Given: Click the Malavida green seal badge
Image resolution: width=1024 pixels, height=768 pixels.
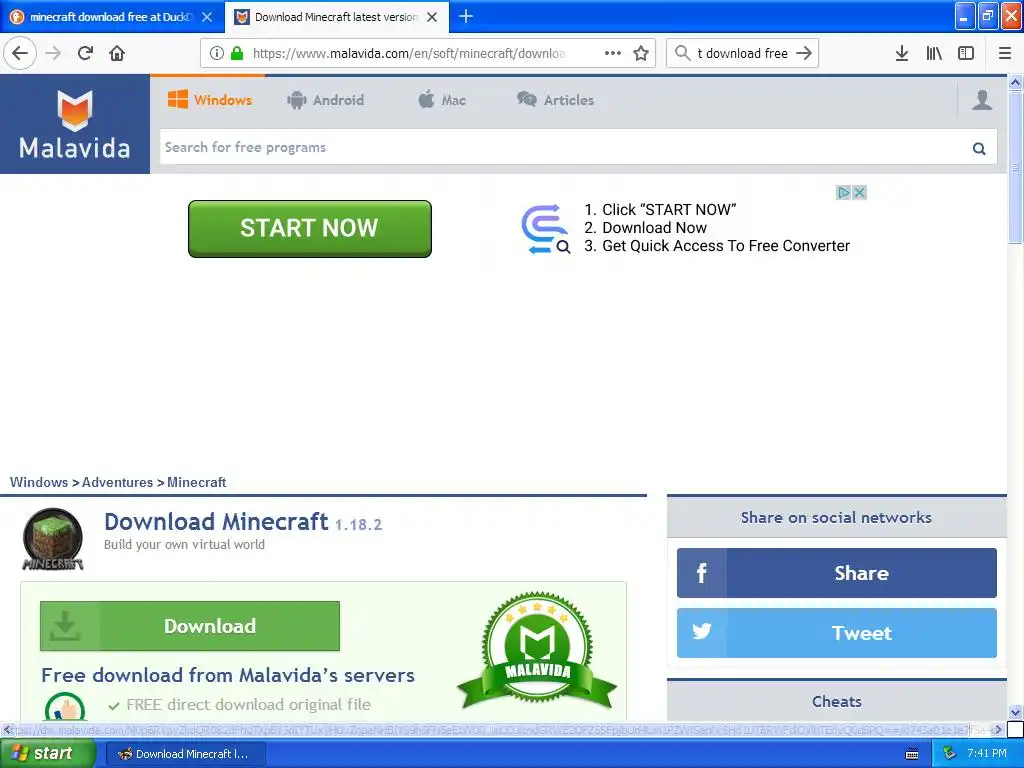Looking at the screenshot, I should 537,651.
